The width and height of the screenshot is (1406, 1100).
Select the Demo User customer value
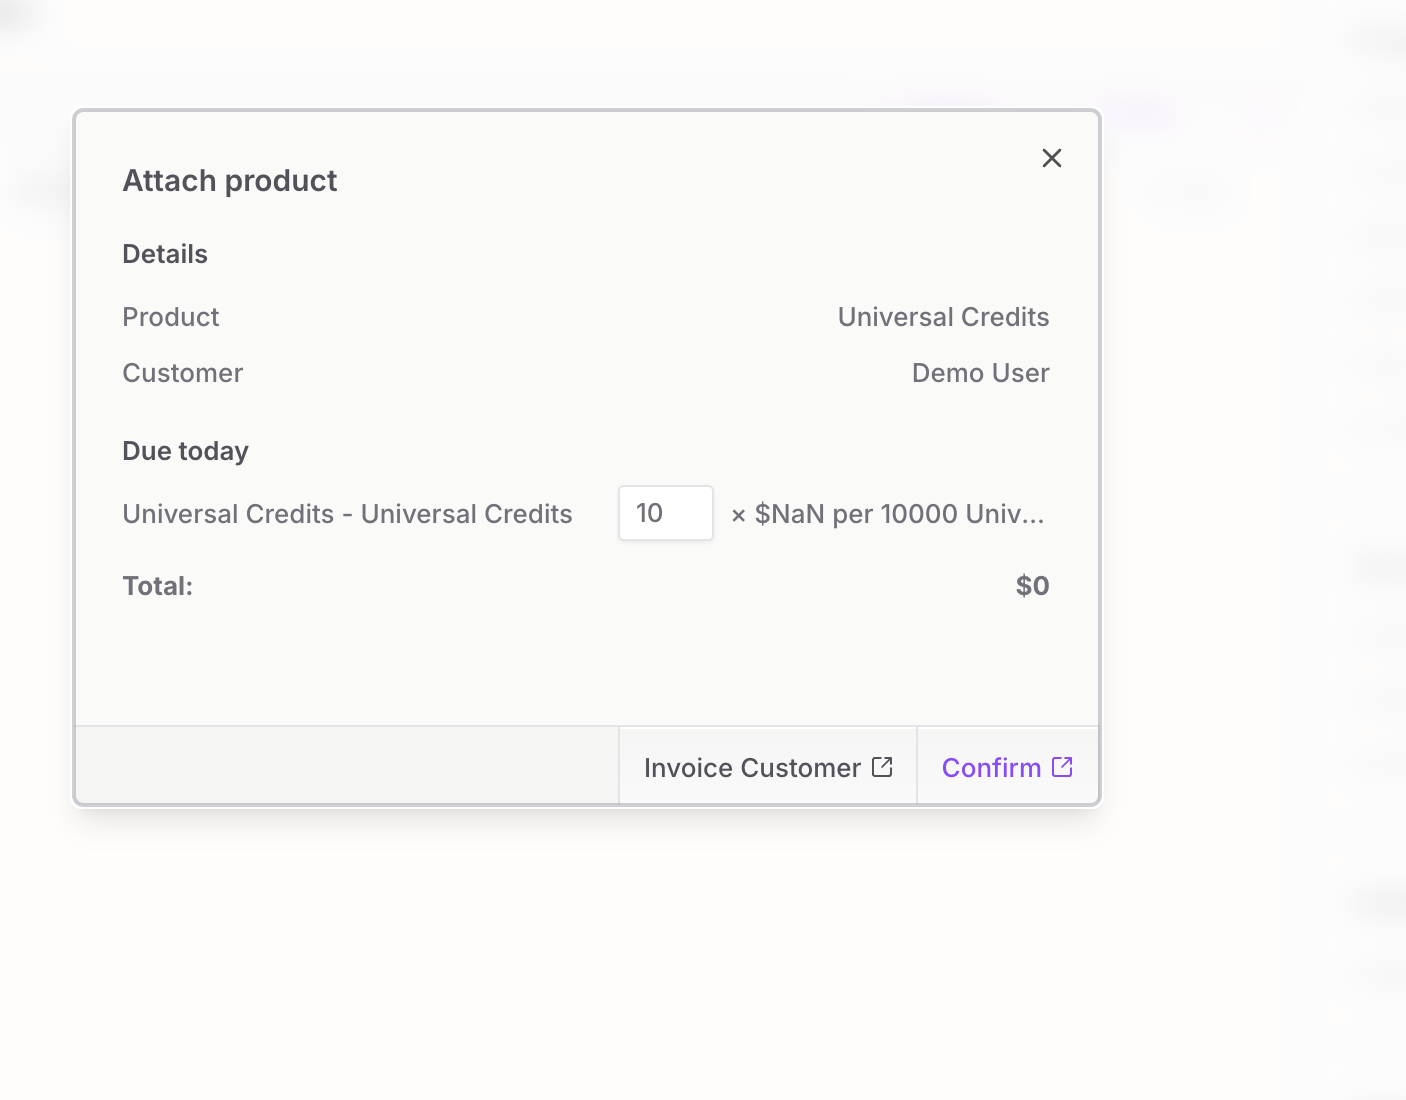(x=980, y=373)
